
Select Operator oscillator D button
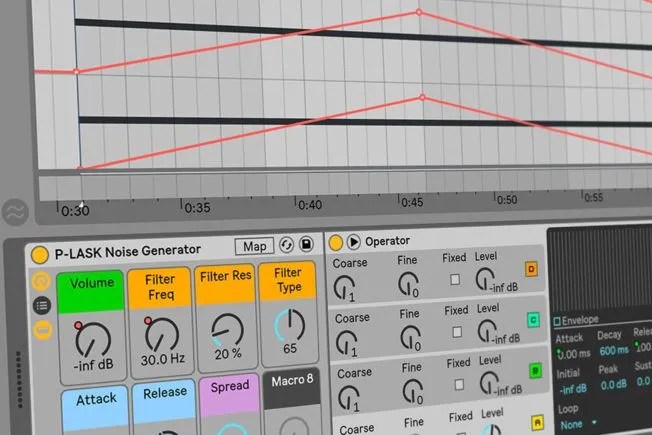[x=531, y=269]
